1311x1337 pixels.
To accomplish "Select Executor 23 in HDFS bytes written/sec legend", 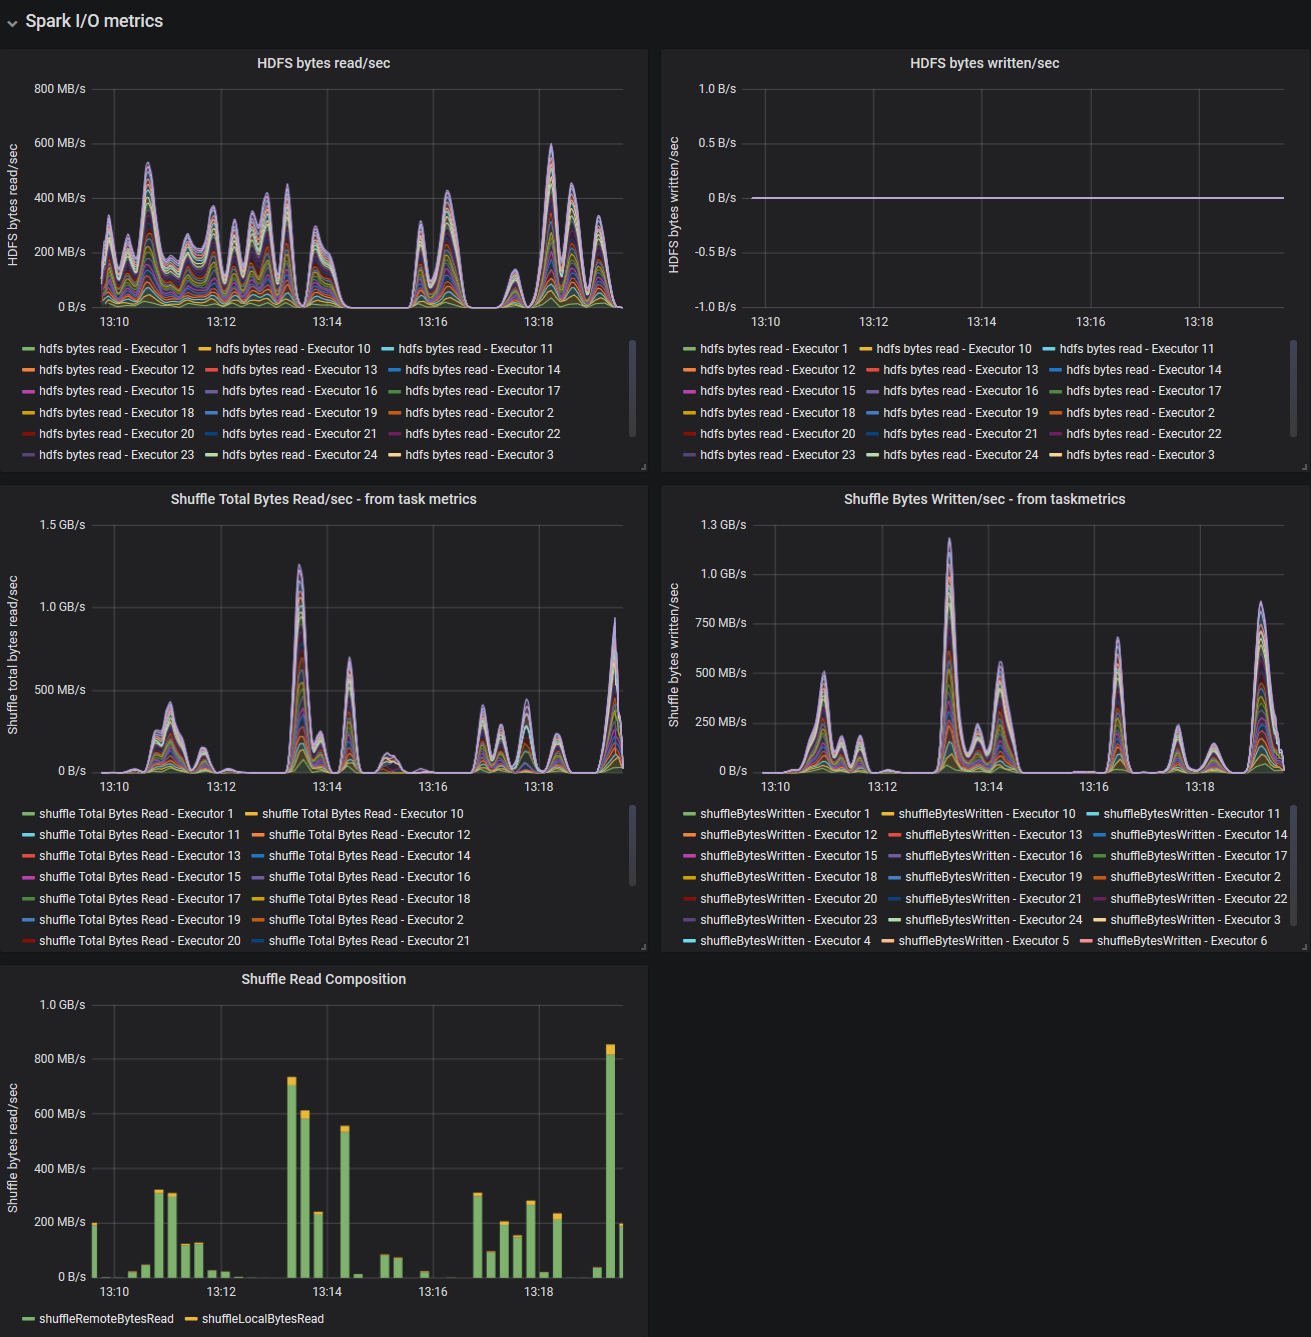I will (x=778, y=455).
